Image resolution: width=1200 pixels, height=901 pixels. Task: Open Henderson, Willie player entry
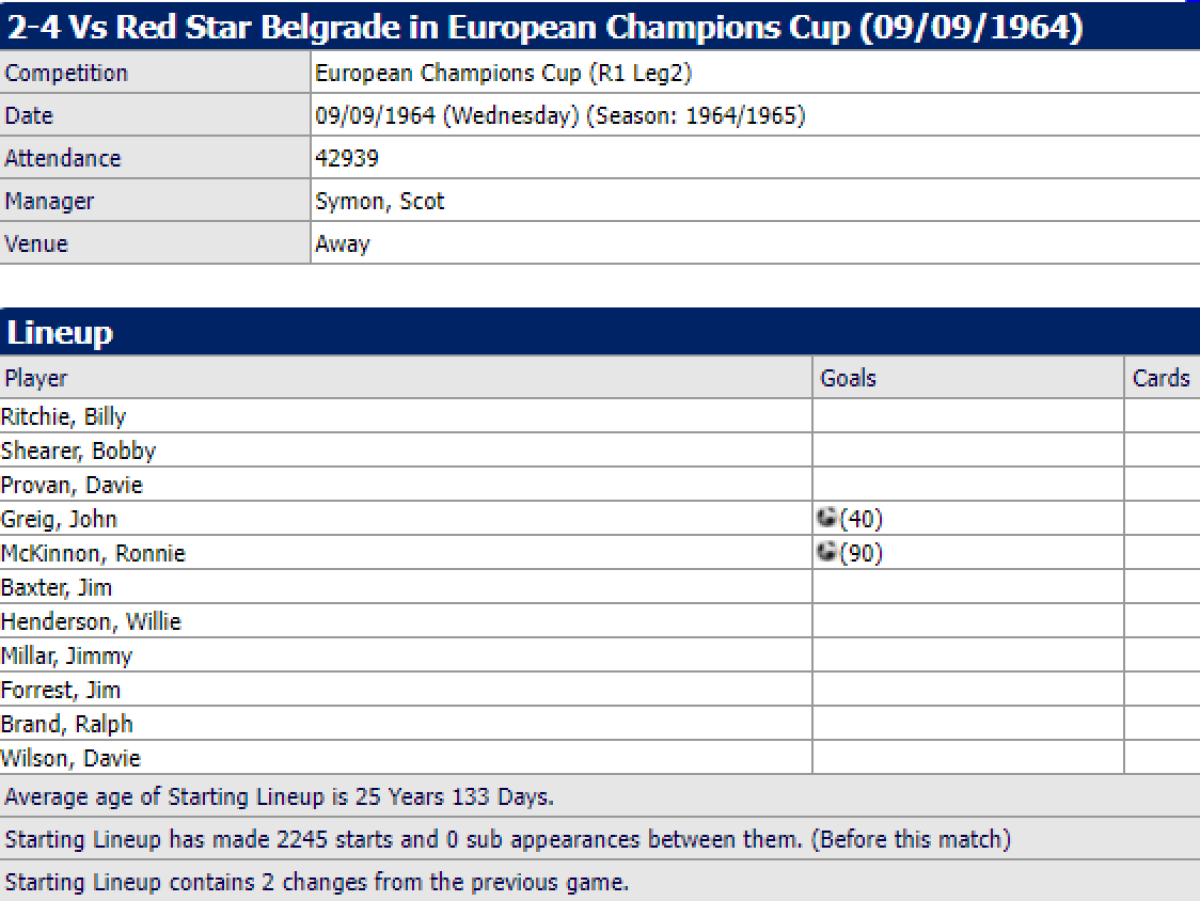pyautogui.click(x=91, y=621)
